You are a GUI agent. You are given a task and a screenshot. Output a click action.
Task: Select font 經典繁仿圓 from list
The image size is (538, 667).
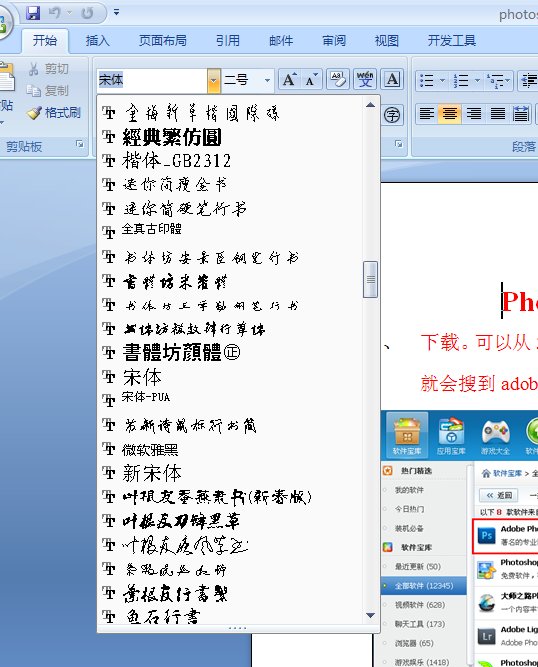pos(230,137)
